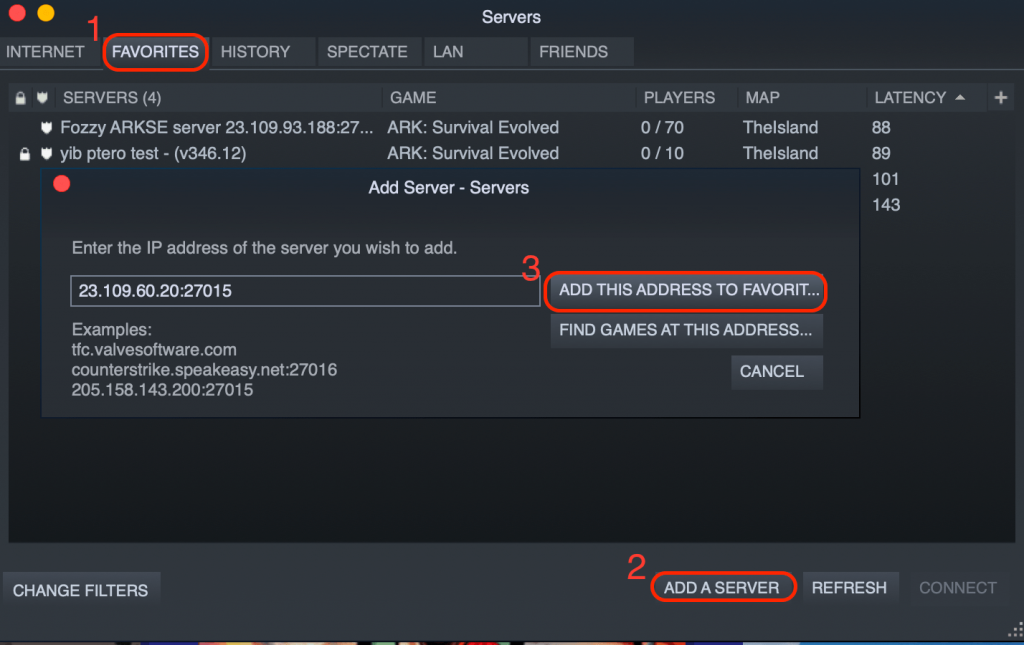View the FRIENDS tab
1024x645 pixels.
580,51
